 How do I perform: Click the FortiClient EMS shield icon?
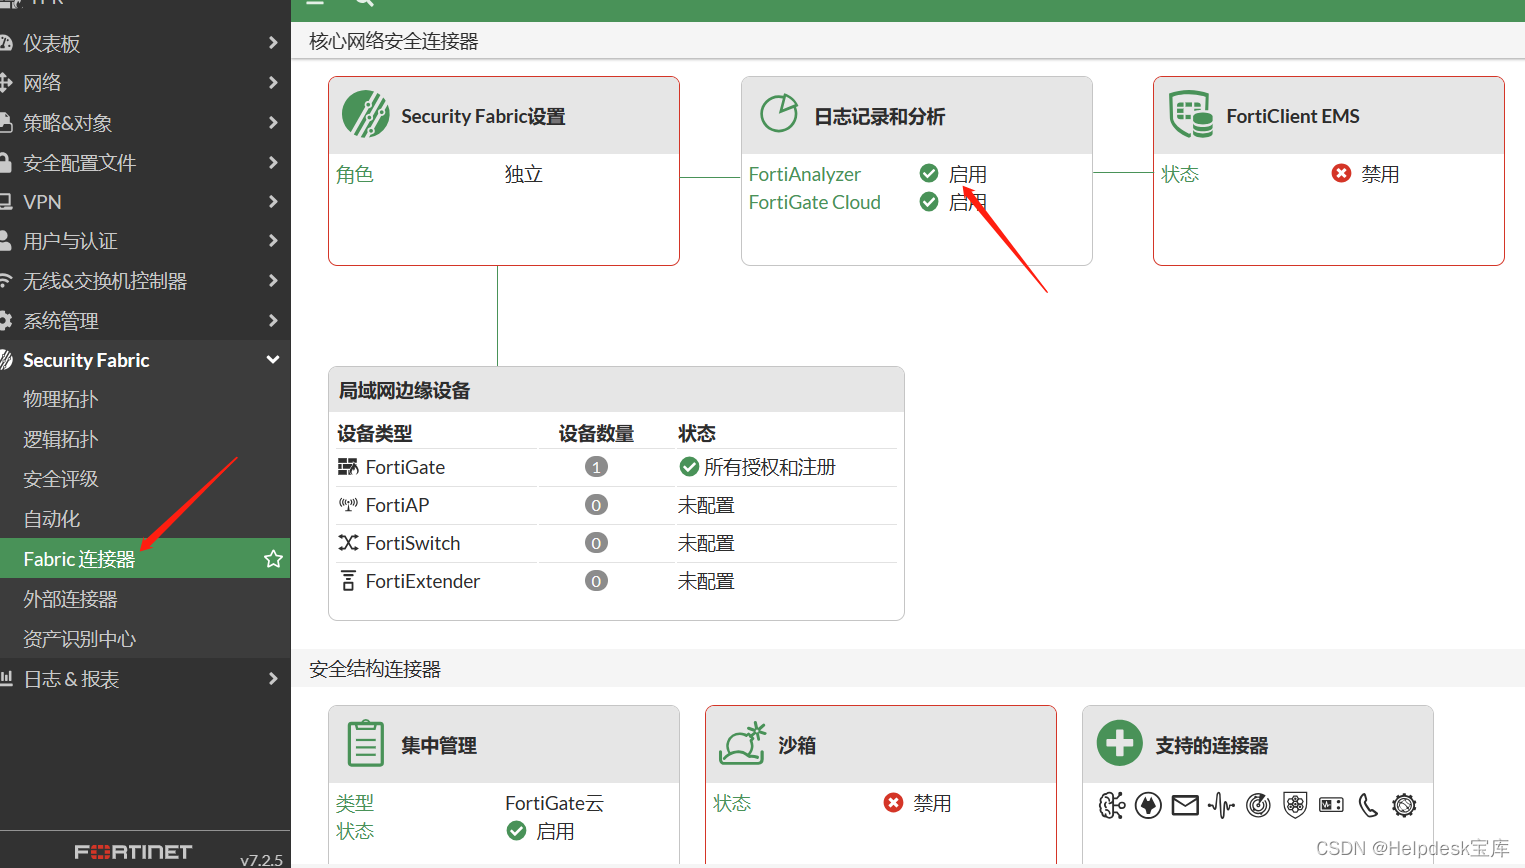[1191, 114]
